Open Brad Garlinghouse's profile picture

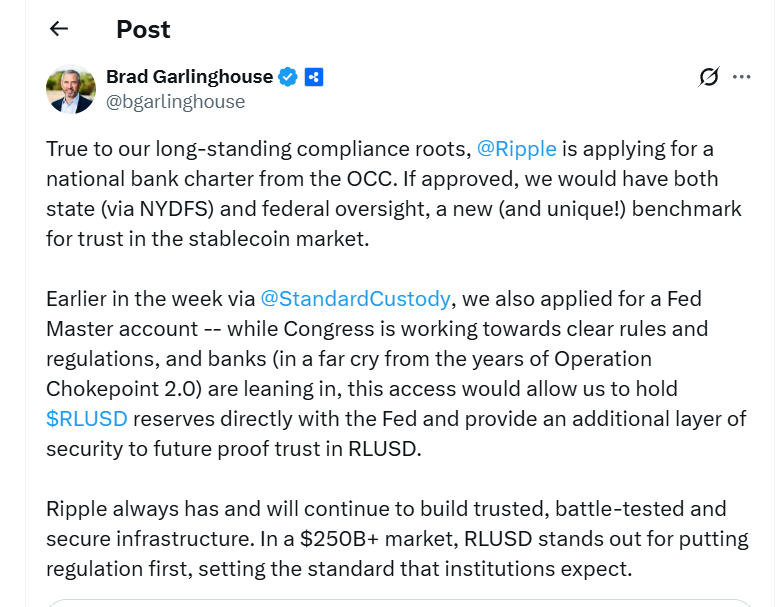70,89
